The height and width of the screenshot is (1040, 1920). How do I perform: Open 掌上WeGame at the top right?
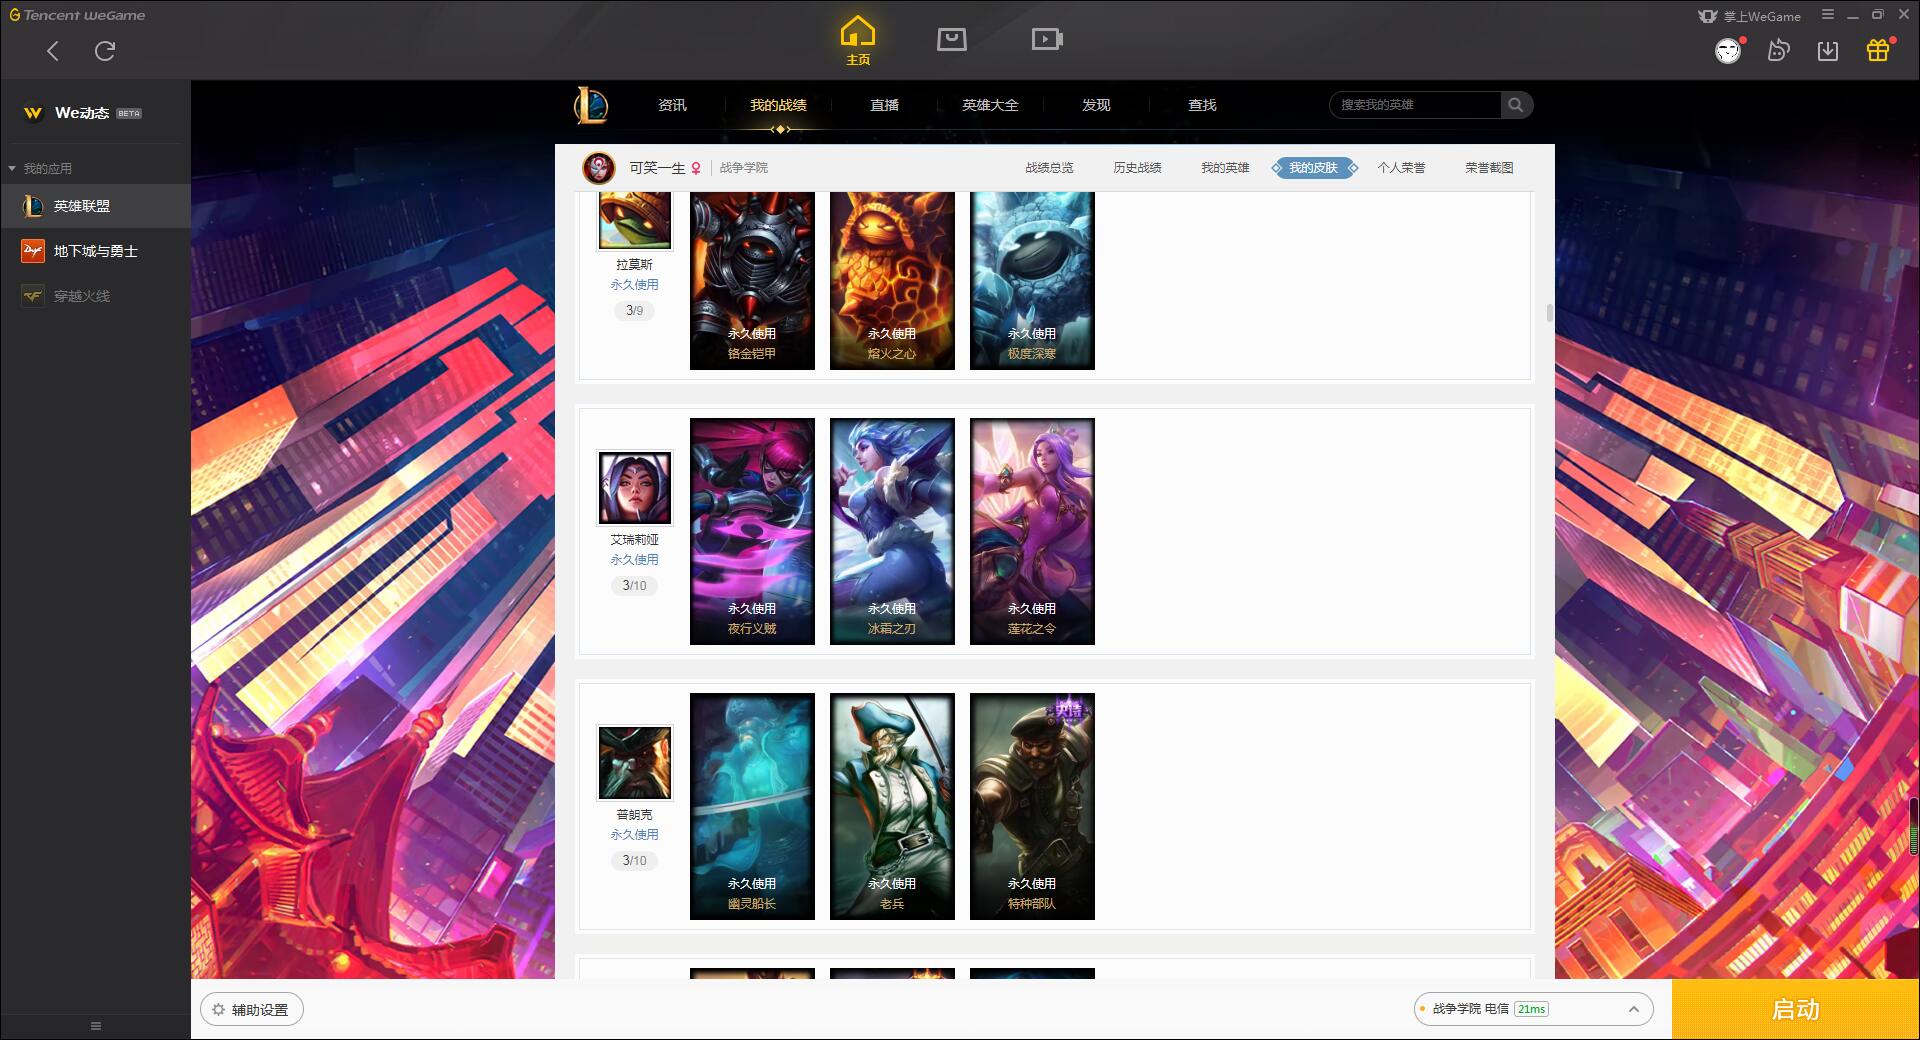pyautogui.click(x=1749, y=16)
